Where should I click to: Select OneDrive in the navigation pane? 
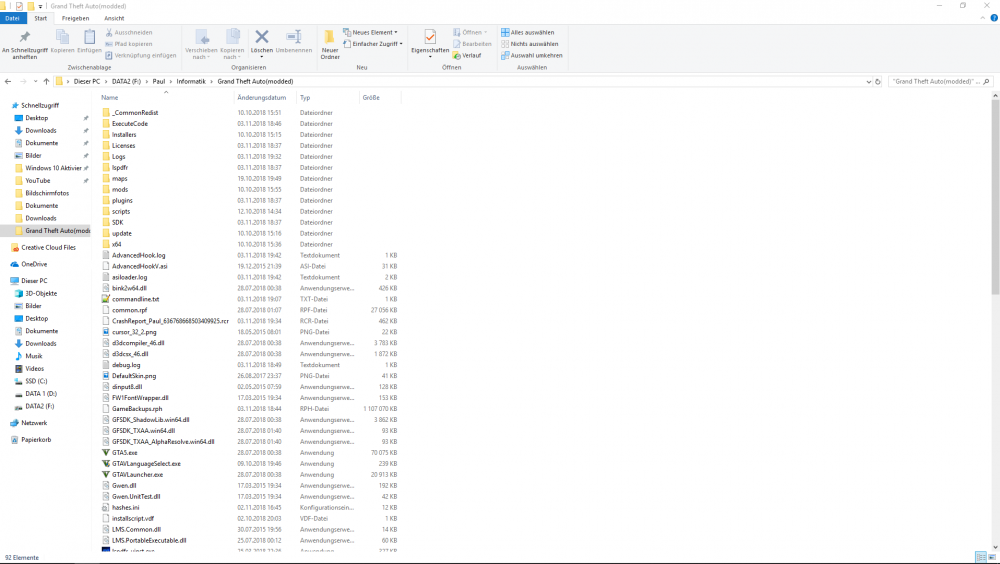(x=34, y=264)
